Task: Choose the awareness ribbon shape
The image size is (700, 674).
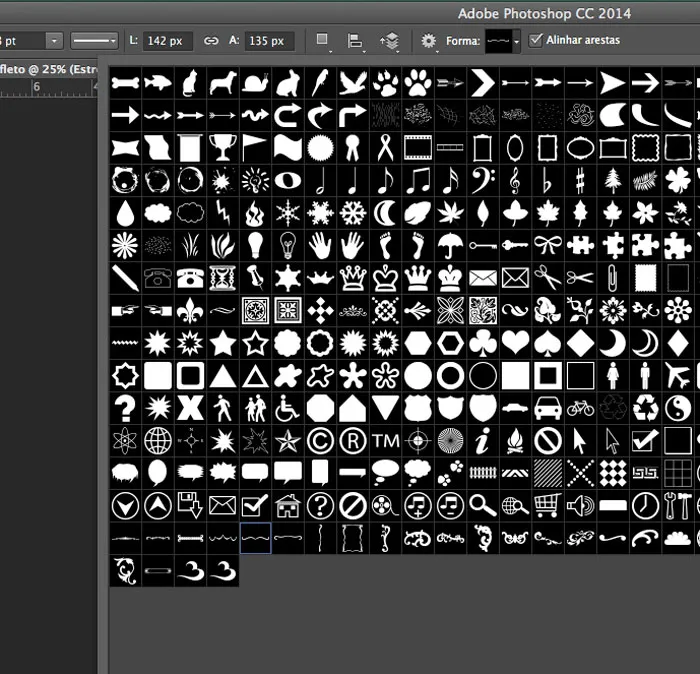Action: click(385, 148)
